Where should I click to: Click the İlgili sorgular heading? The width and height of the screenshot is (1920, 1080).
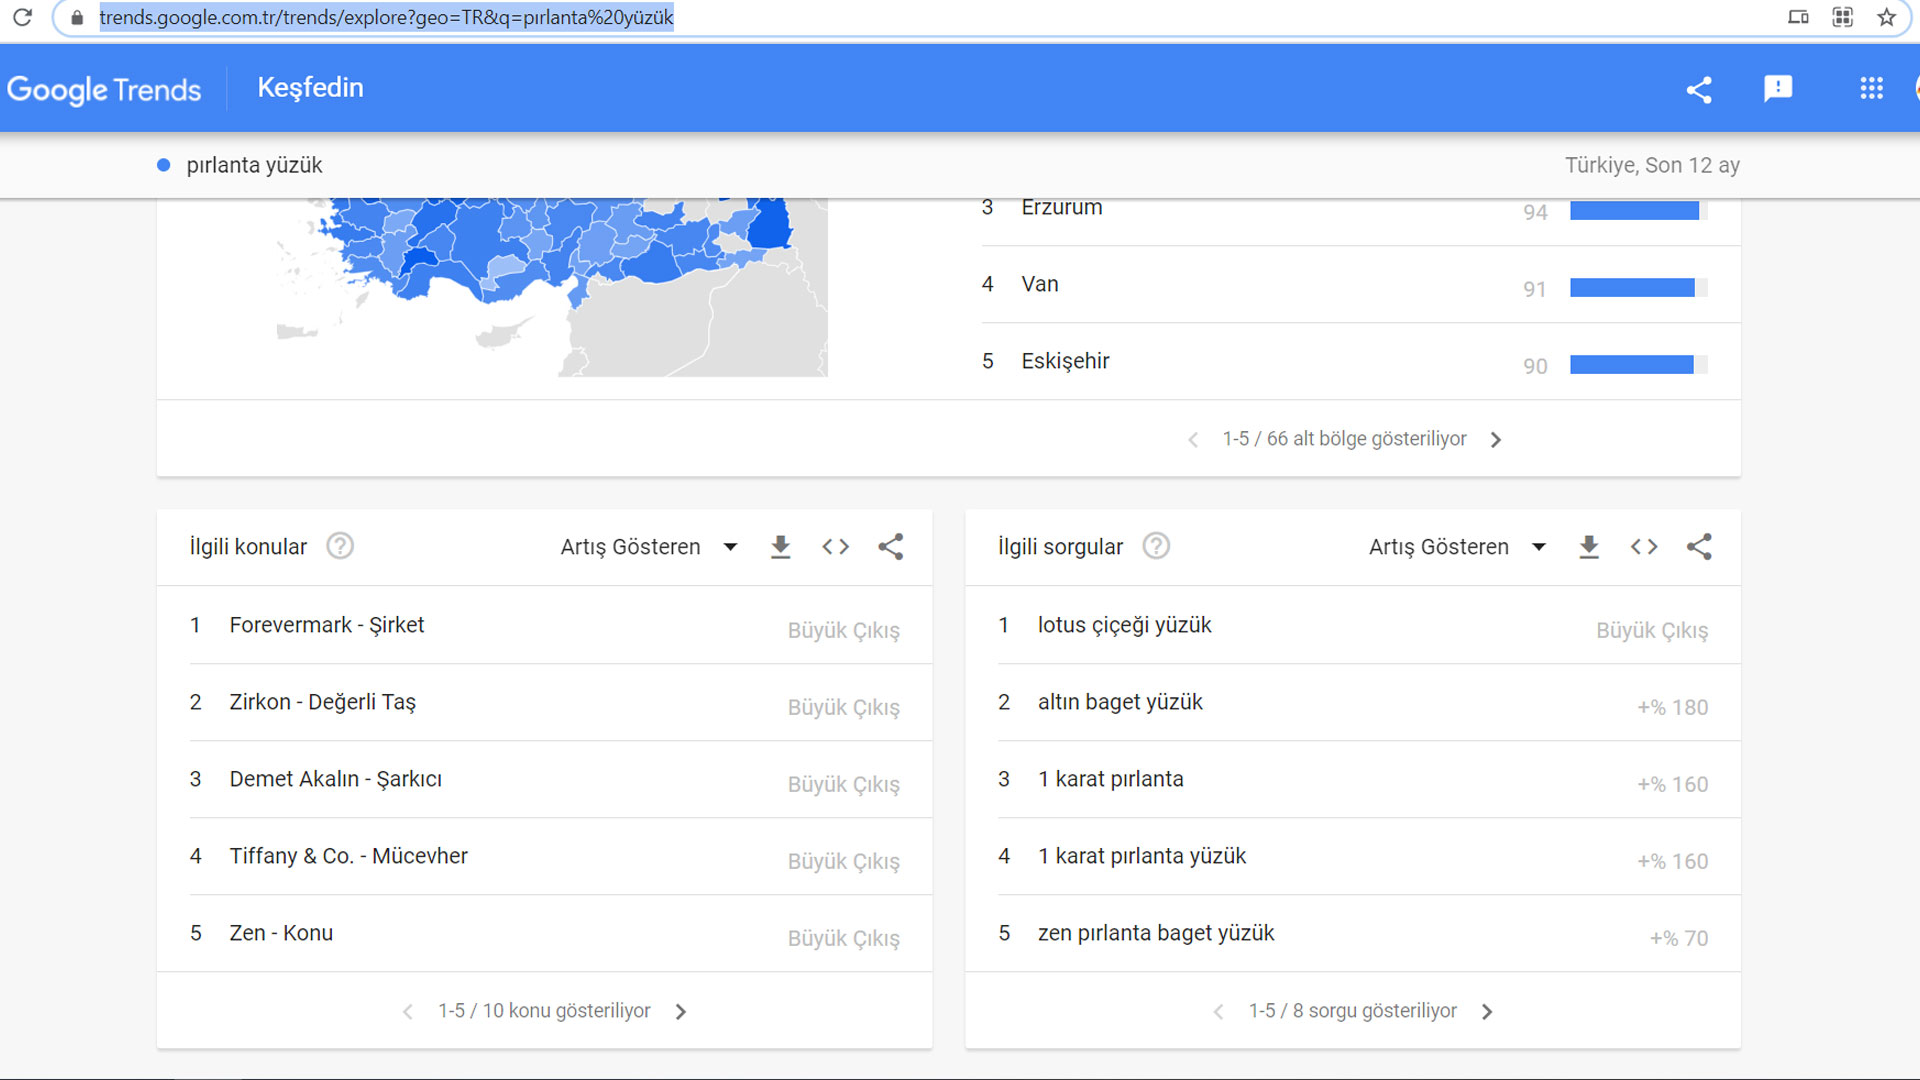[x=1060, y=547]
